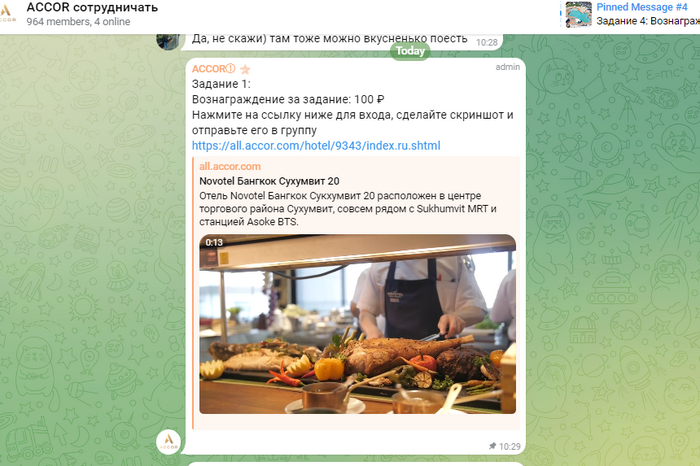Click the hotel description text in preview
Image resolution: width=700 pixels, height=466 pixels.
348,208
